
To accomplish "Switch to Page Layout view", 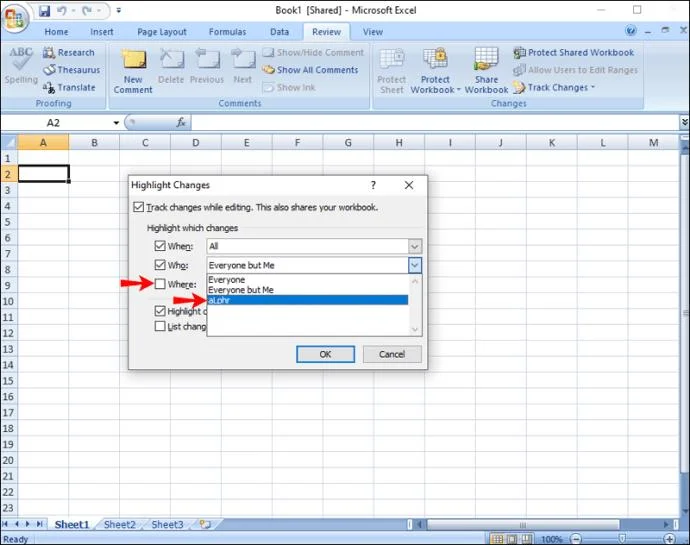I will (x=512, y=539).
